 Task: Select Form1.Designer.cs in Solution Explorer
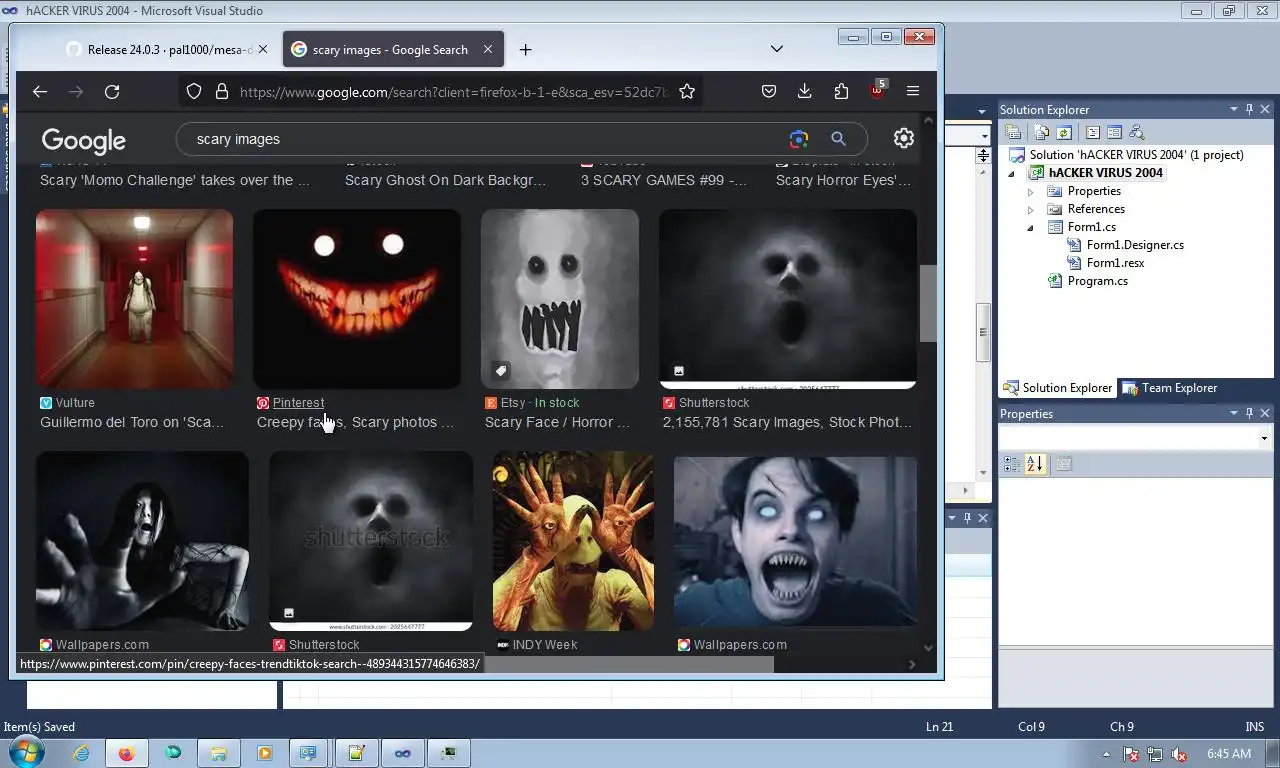[1135, 245]
